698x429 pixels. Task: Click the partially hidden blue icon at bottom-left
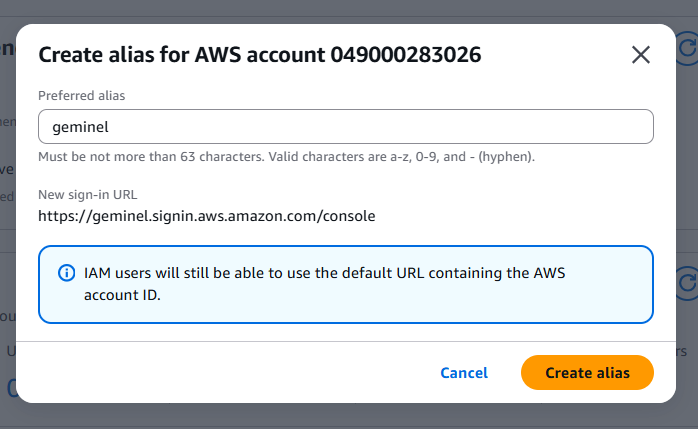[12, 388]
